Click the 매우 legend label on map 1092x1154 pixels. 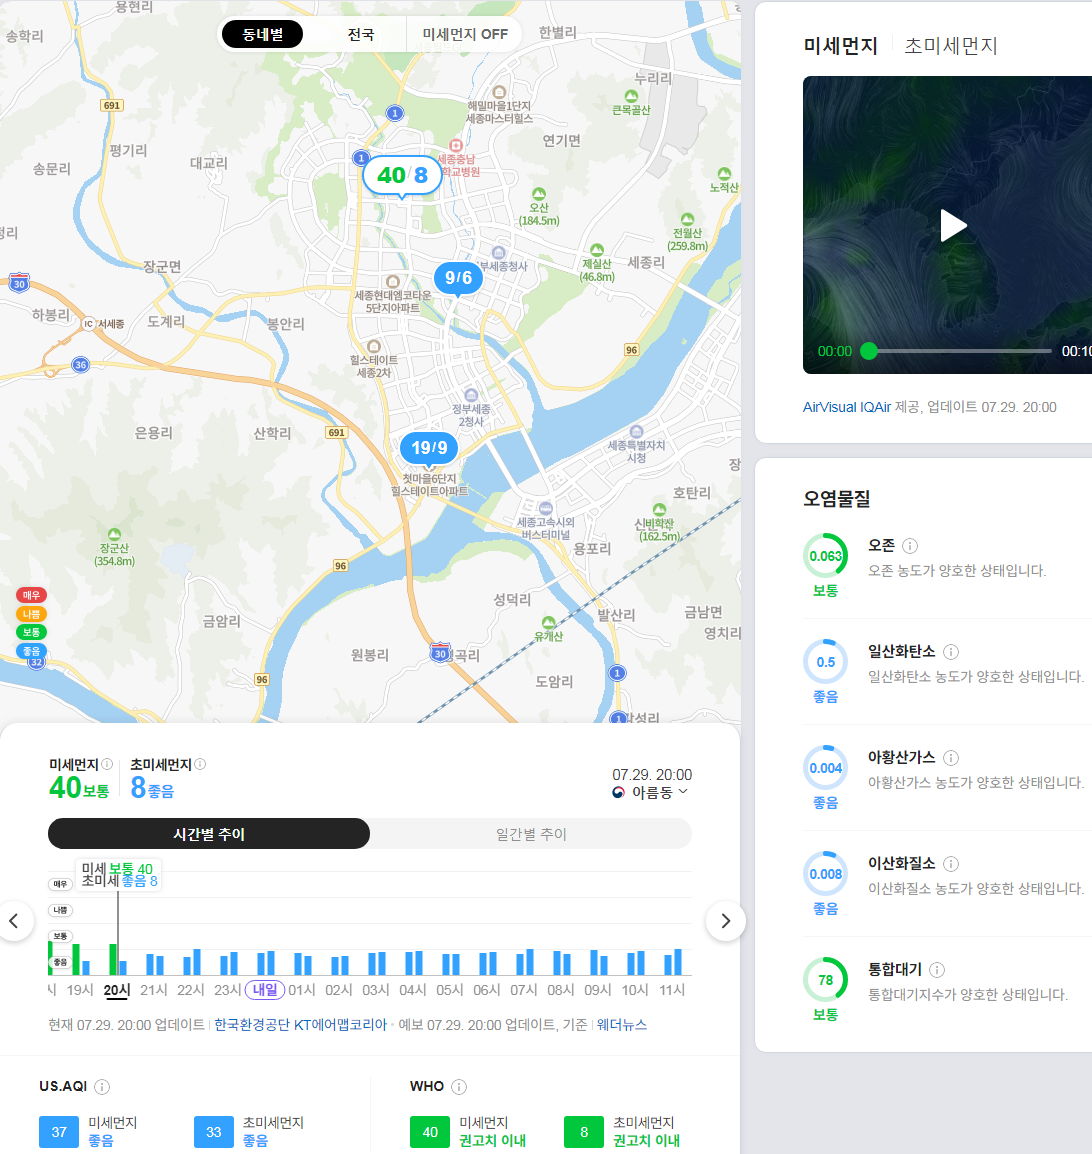(31, 595)
